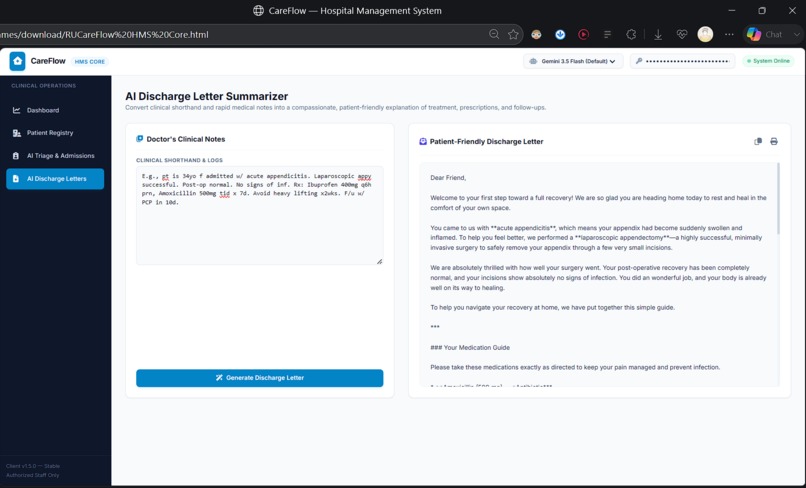Click the HMS CORE badge
The height and width of the screenshot is (488, 806).
click(x=89, y=62)
